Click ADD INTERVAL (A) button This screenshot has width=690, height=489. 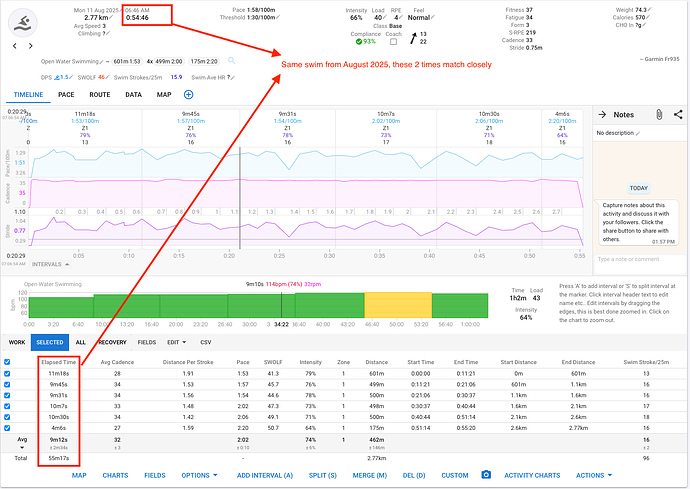pos(265,475)
